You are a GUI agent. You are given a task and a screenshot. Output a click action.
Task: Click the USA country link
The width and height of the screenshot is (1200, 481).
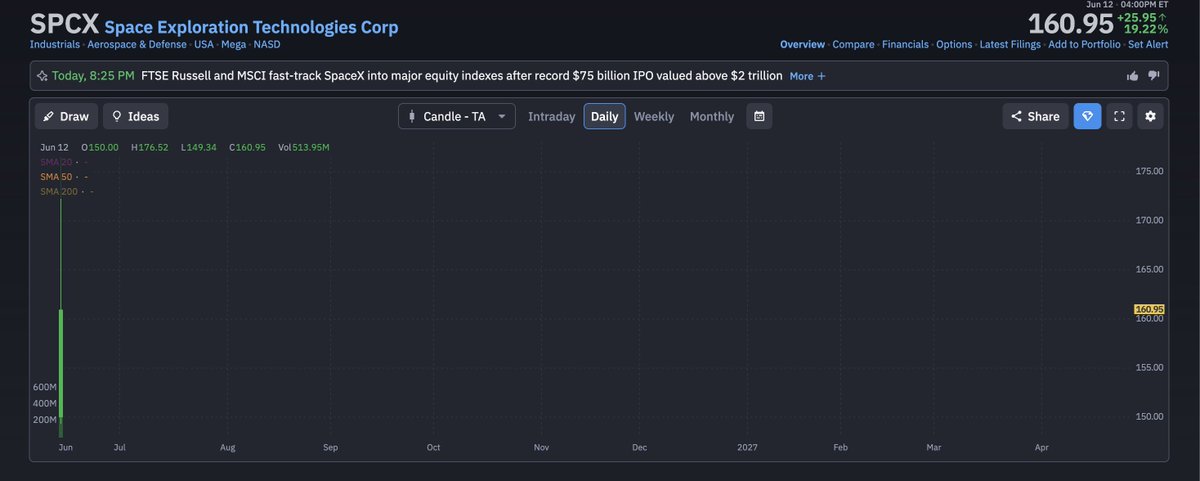pyautogui.click(x=205, y=45)
